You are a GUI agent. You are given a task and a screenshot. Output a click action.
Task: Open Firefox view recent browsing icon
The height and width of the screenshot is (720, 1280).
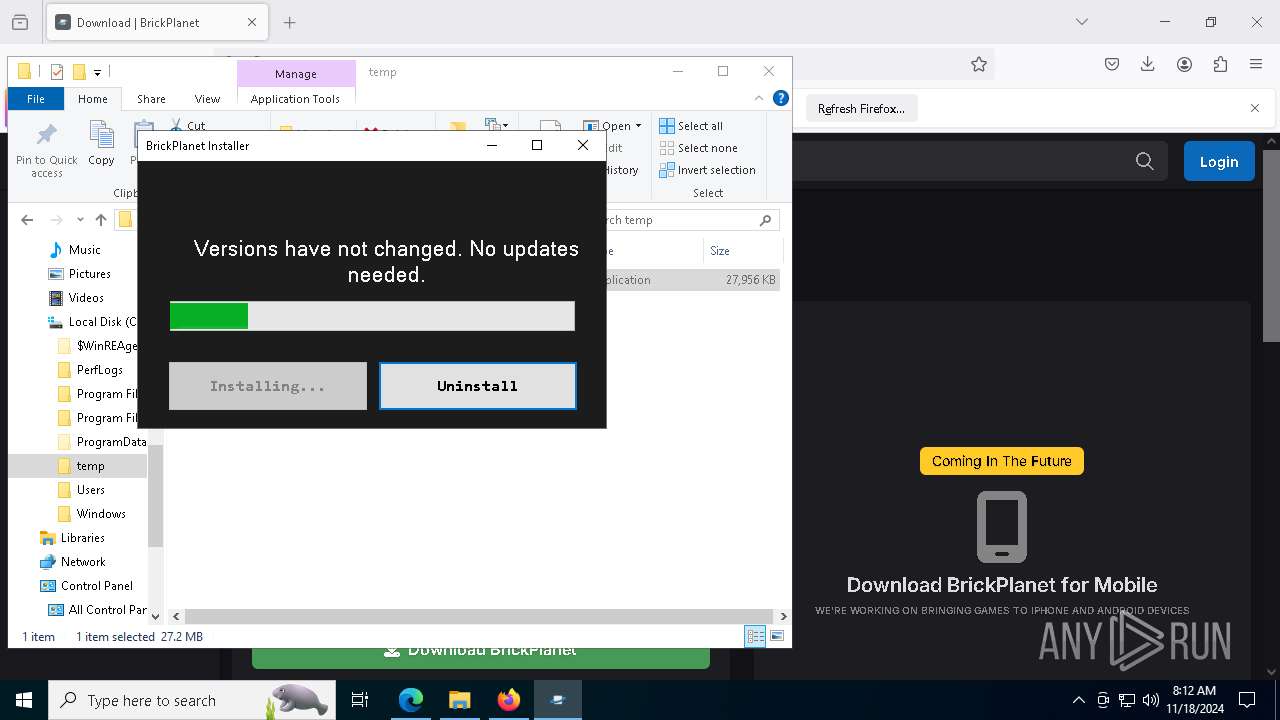point(20,22)
